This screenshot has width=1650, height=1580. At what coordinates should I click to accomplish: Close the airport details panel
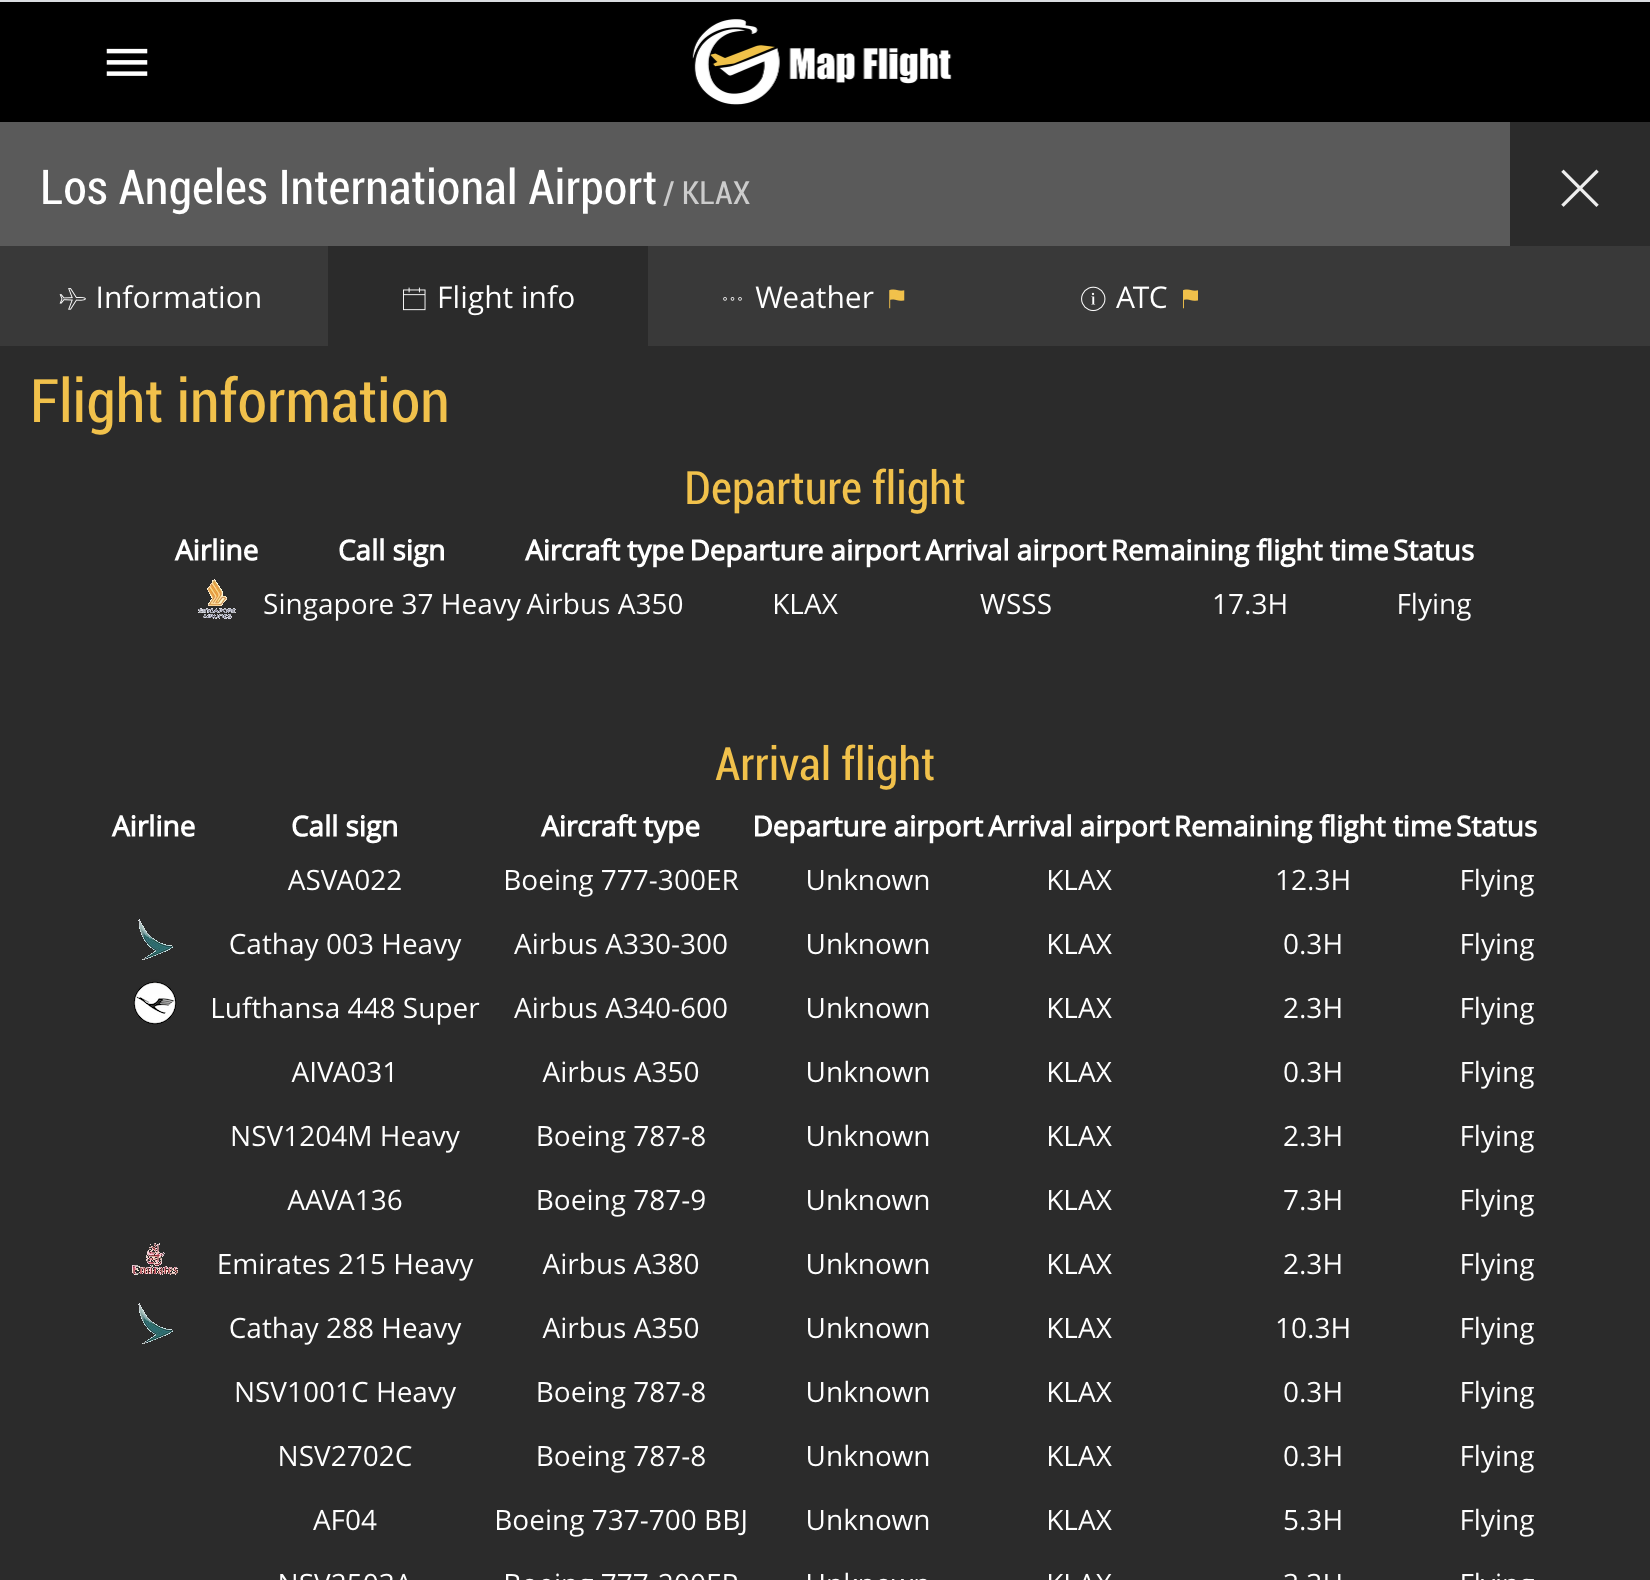(x=1579, y=187)
